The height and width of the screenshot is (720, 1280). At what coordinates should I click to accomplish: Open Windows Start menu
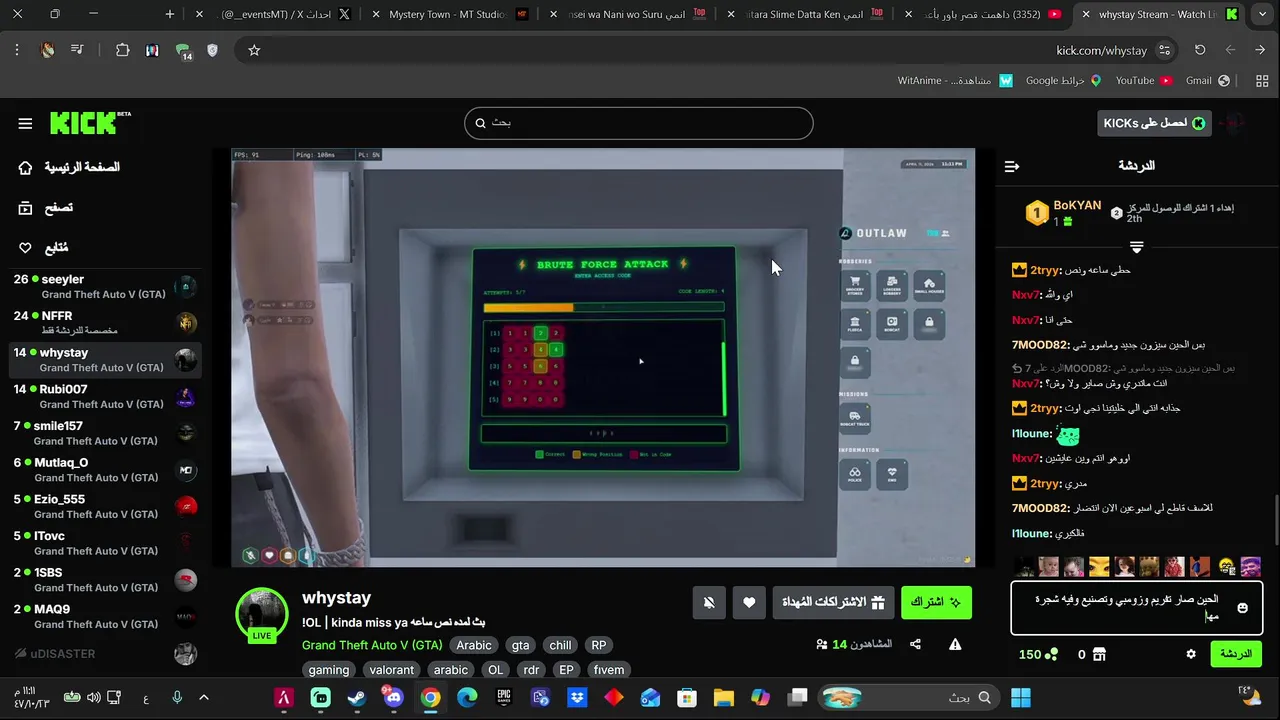pos(1021,697)
